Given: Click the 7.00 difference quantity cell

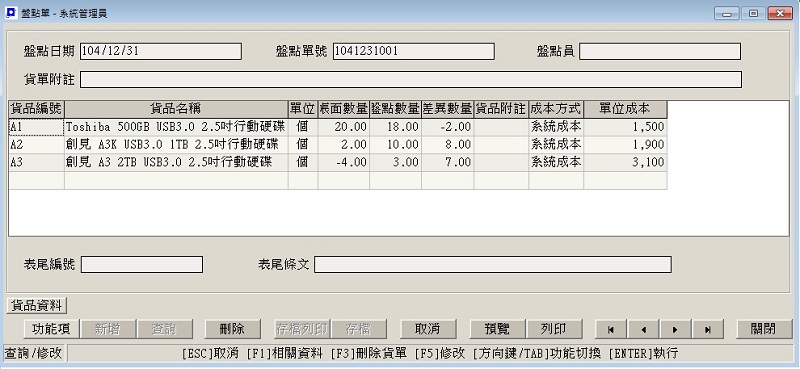Looking at the screenshot, I should coord(447,163).
